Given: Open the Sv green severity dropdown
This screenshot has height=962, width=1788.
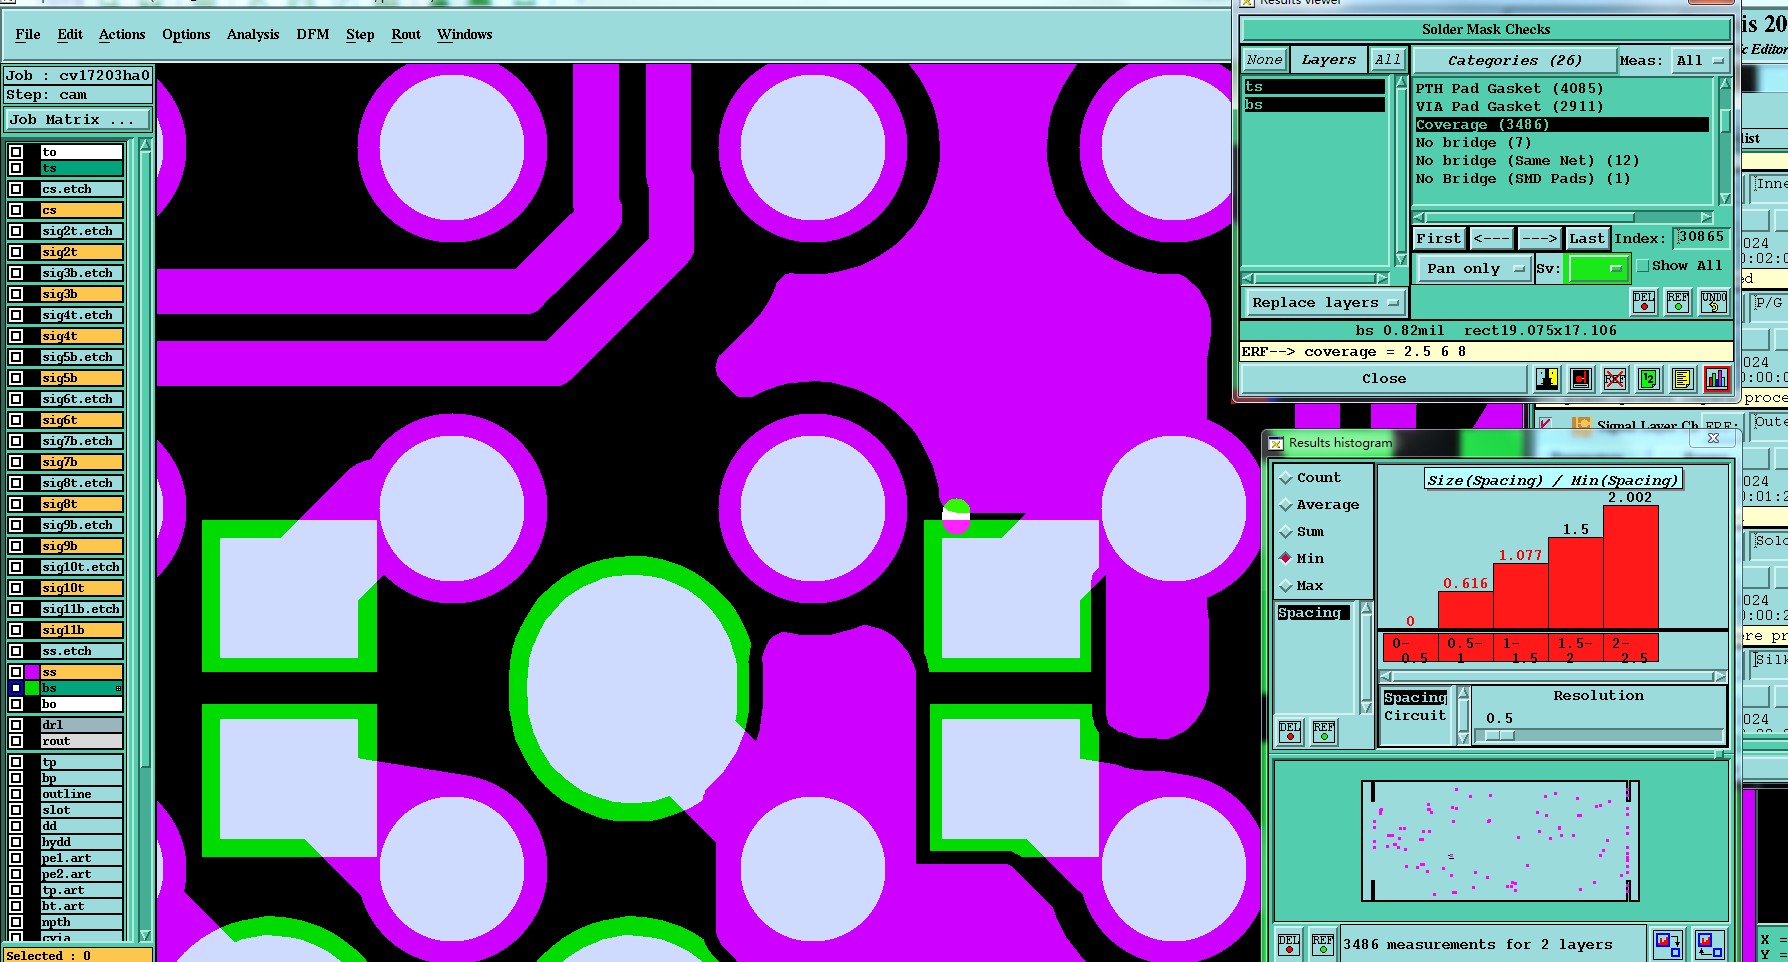Looking at the screenshot, I should [1598, 268].
